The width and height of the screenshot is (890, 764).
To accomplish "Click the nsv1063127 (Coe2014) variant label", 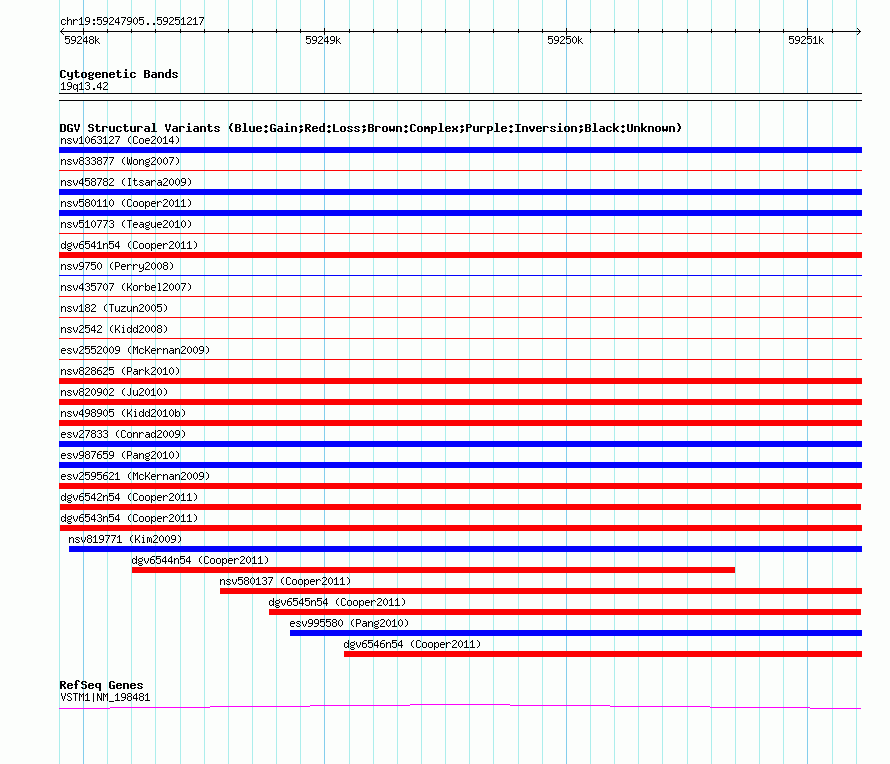I will coord(120,140).
